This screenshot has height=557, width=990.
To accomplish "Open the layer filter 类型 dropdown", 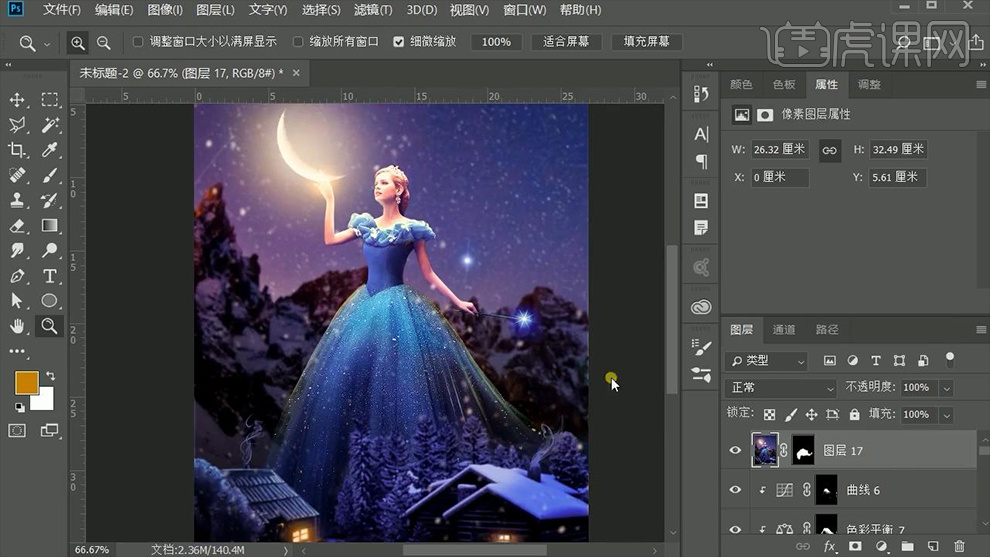I will (x=768, y=361).
